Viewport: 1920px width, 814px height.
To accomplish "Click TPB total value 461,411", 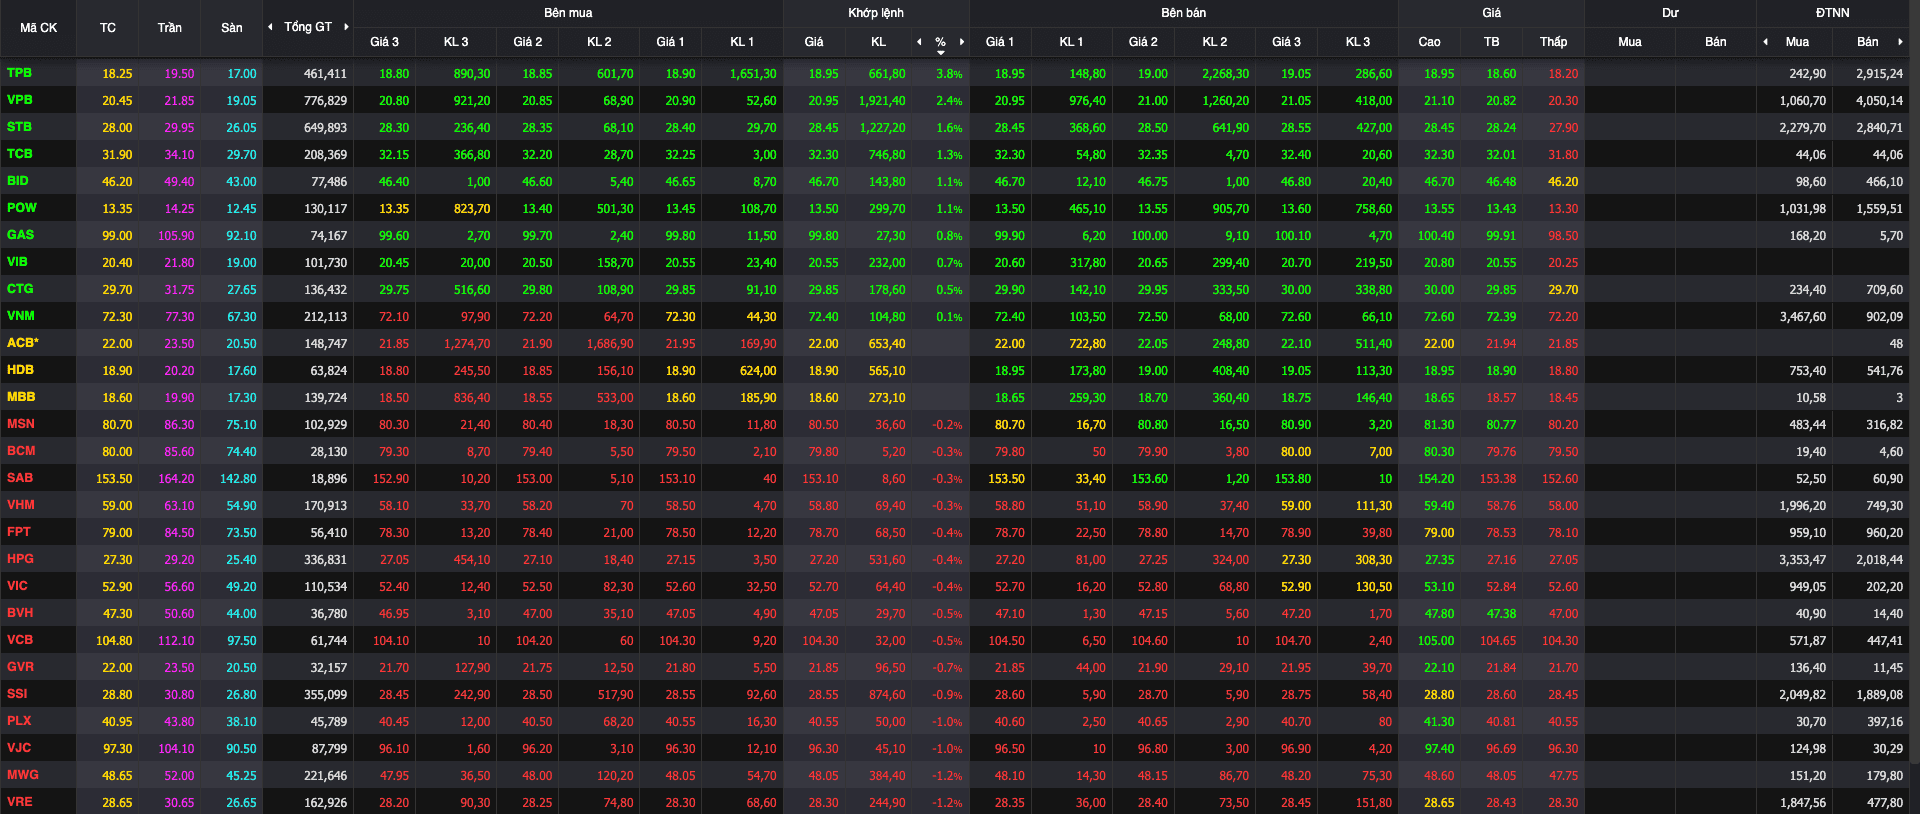I will 325,74.
